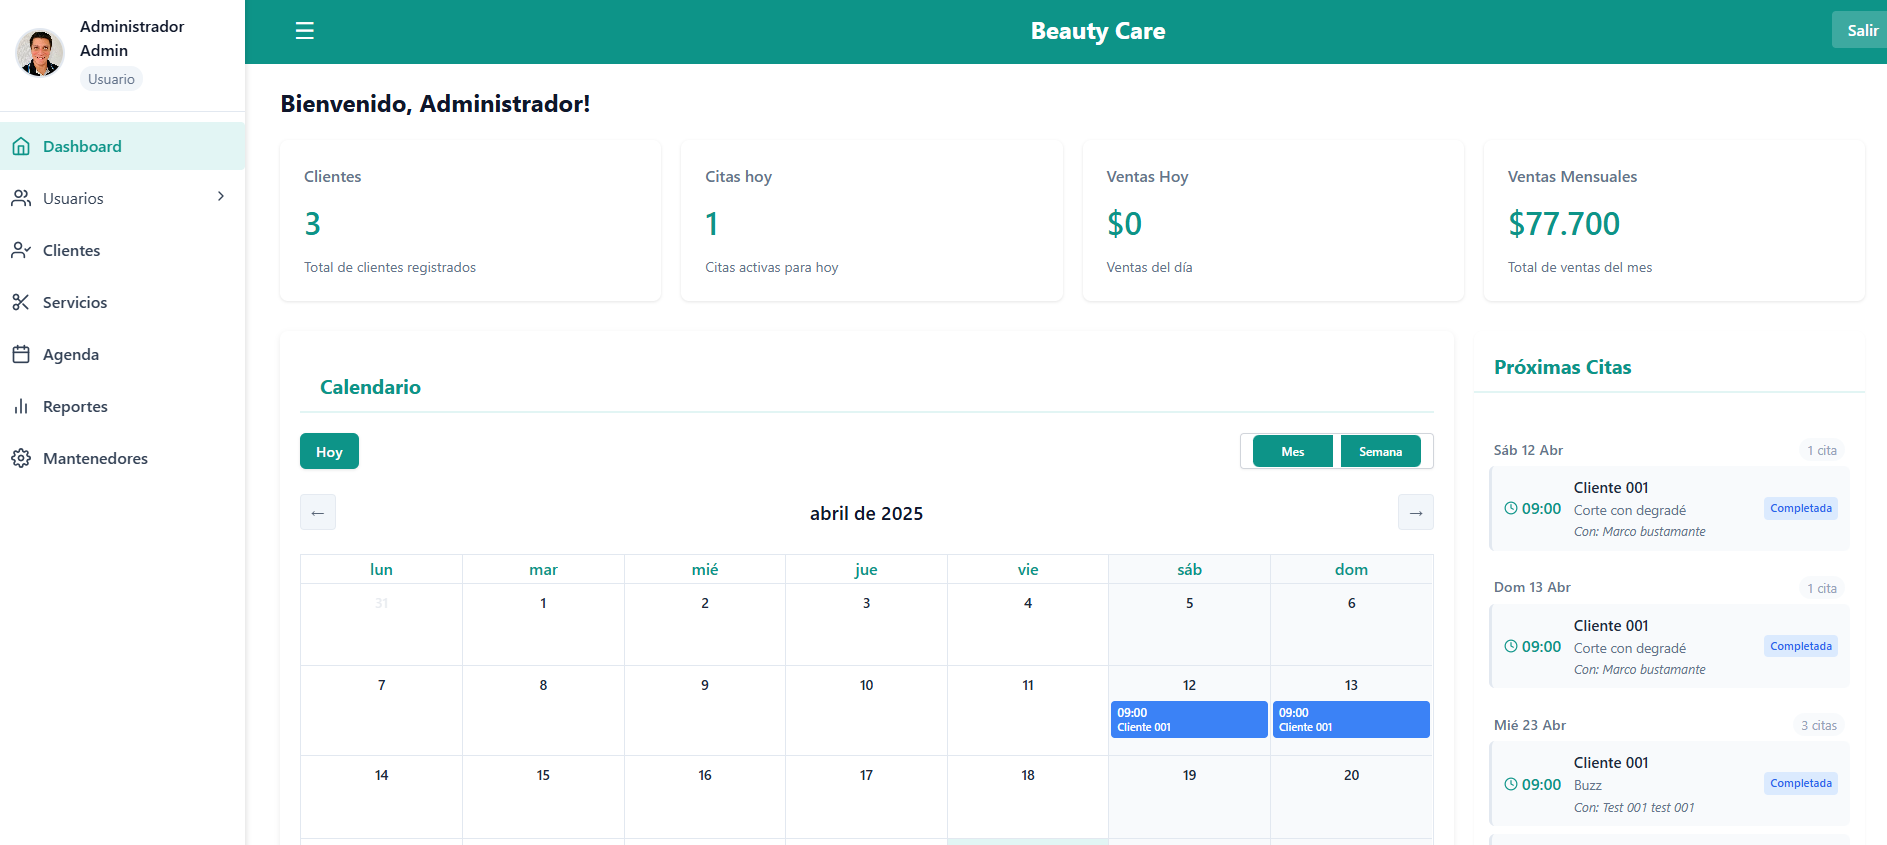Select day 18 in the calendar
The width and height of the screenshot is (1887, 845).
1028,797
